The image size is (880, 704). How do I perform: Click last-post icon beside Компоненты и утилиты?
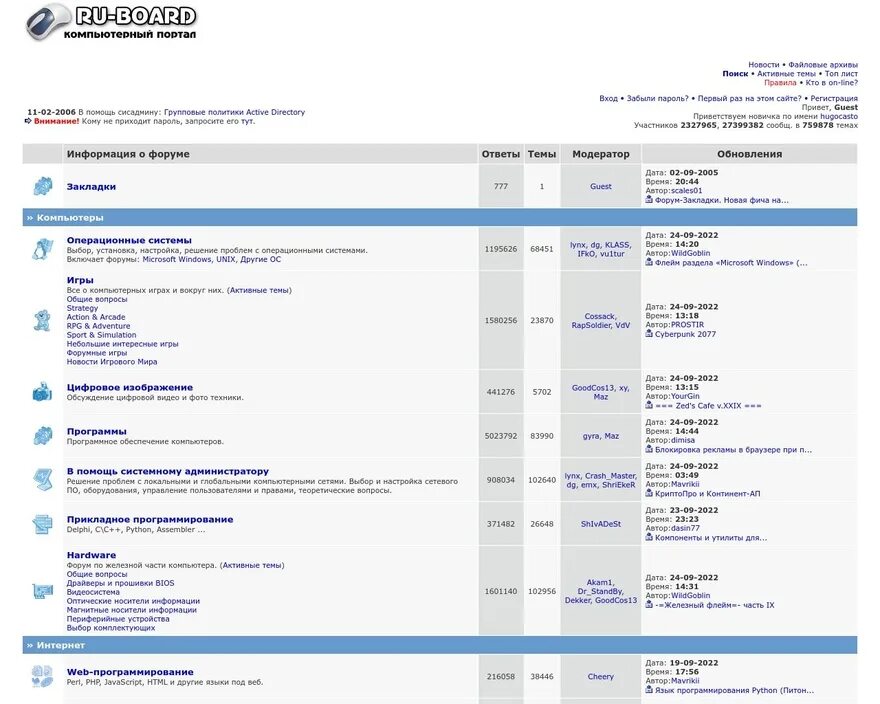649,537
